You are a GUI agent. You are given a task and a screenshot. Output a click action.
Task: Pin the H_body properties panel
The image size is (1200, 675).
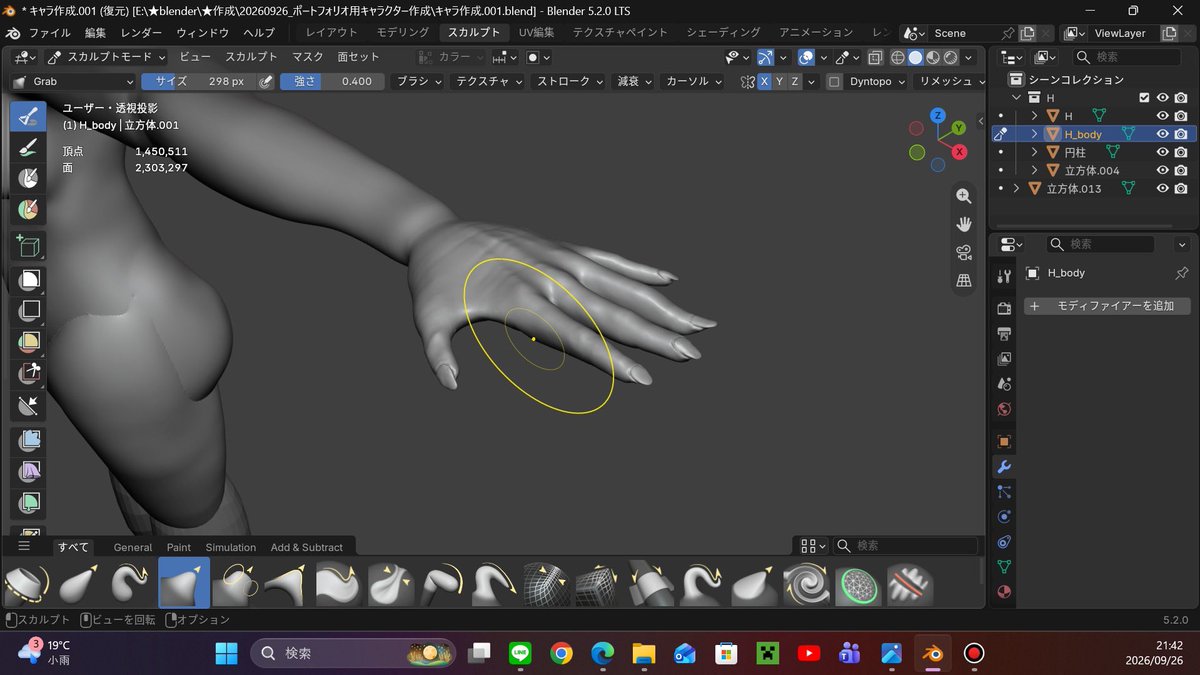click(x=1181, y=273)
